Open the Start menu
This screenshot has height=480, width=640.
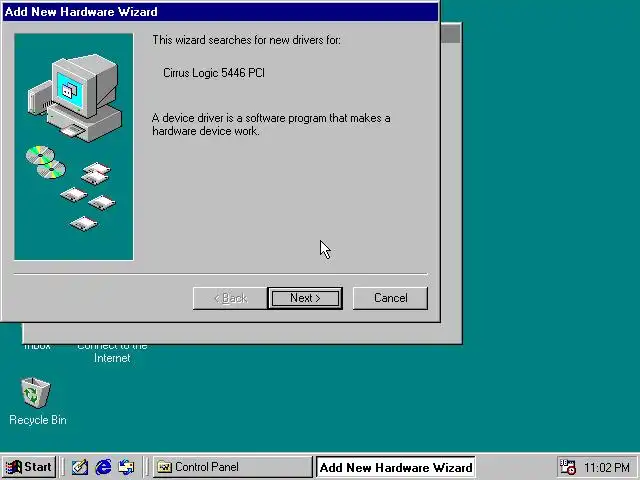click(x=29, y=467)
